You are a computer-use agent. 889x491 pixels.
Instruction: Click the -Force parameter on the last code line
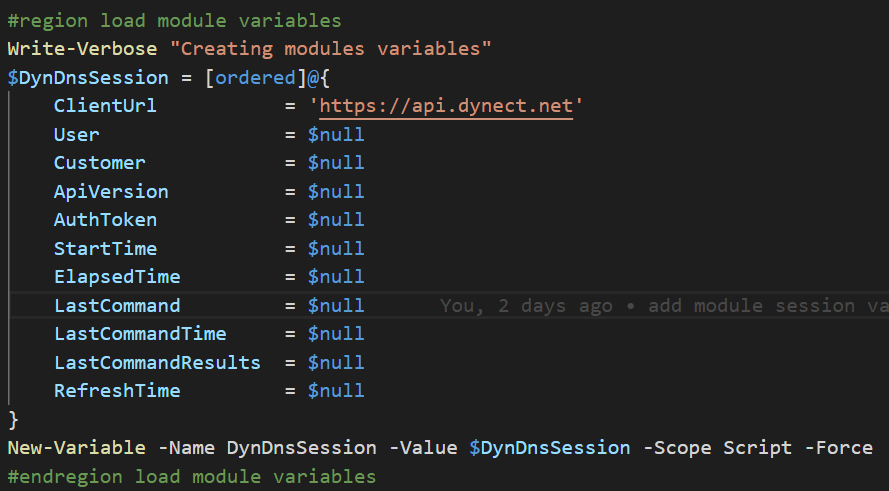coord(838,448)
